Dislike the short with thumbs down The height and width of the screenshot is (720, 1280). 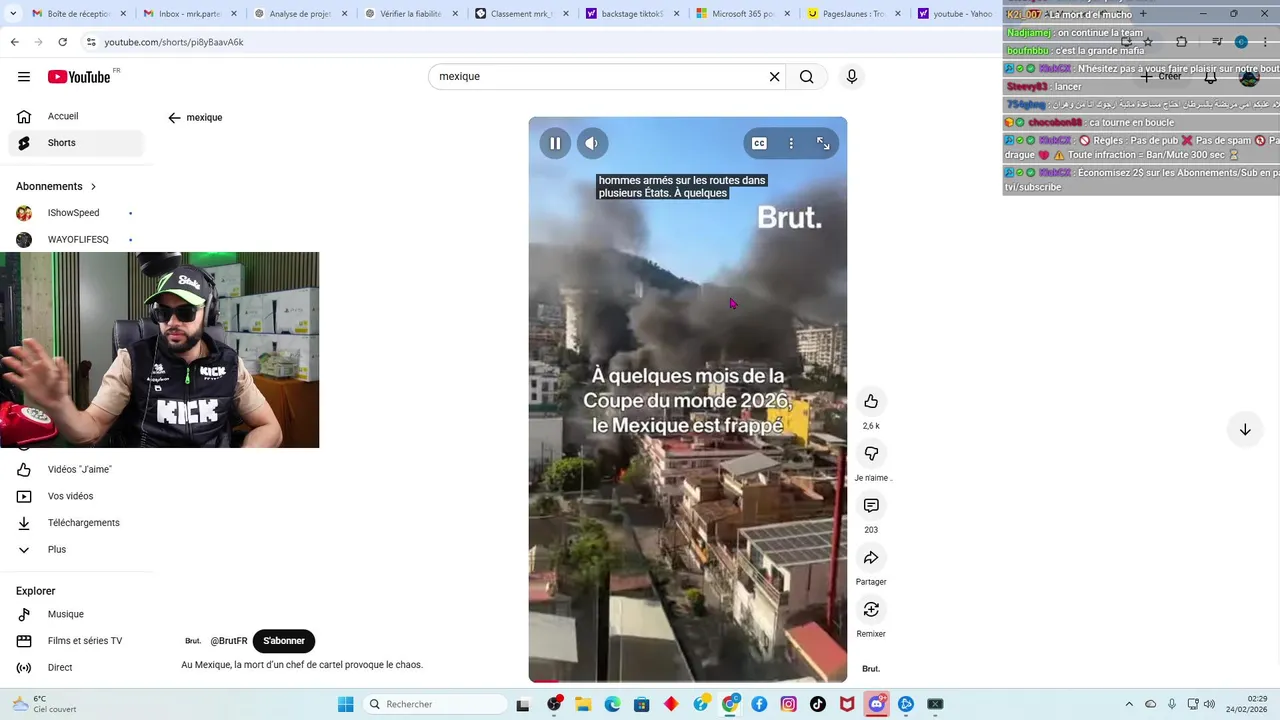[871, 453]
